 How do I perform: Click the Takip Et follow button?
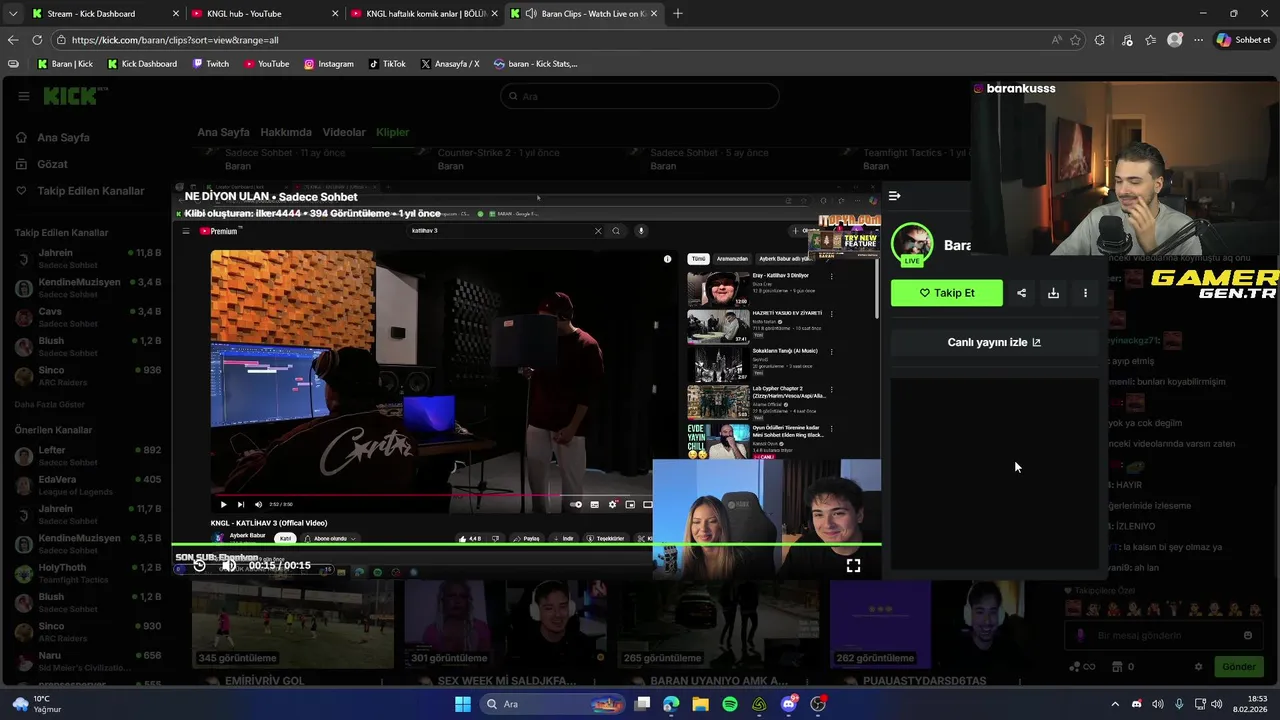click(x=947, y=293)
